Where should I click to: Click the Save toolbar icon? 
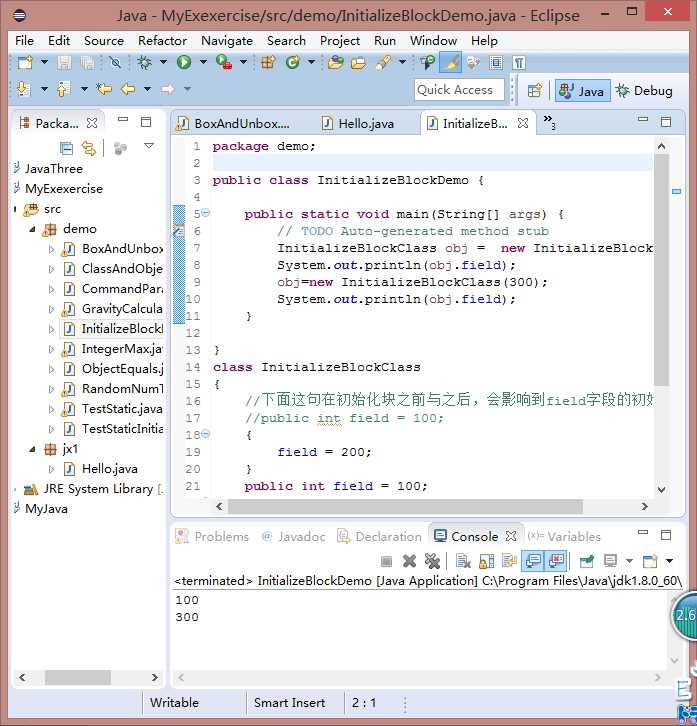[64, 63]
